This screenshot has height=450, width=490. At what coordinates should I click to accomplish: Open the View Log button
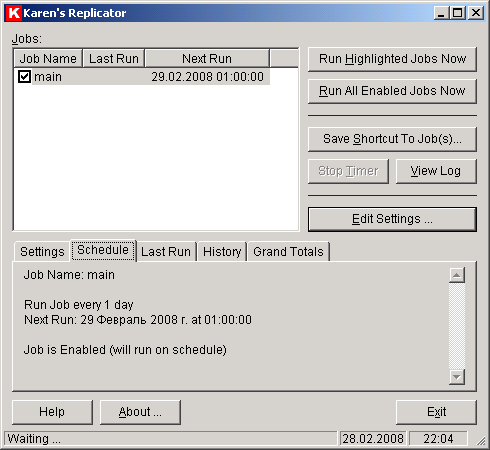coord(436,171)
